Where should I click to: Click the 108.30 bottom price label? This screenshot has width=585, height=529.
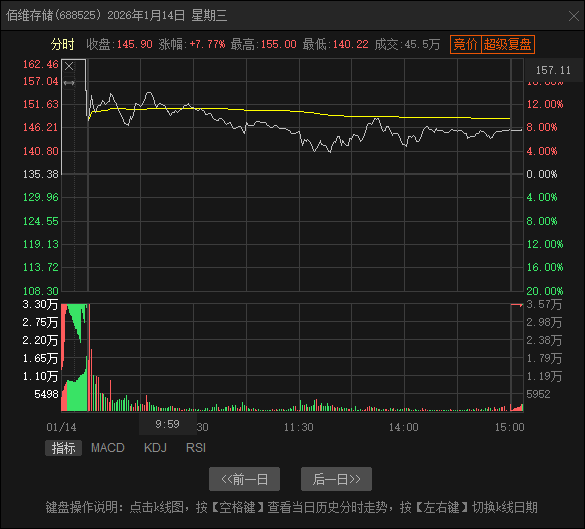(x=41, y=291)
